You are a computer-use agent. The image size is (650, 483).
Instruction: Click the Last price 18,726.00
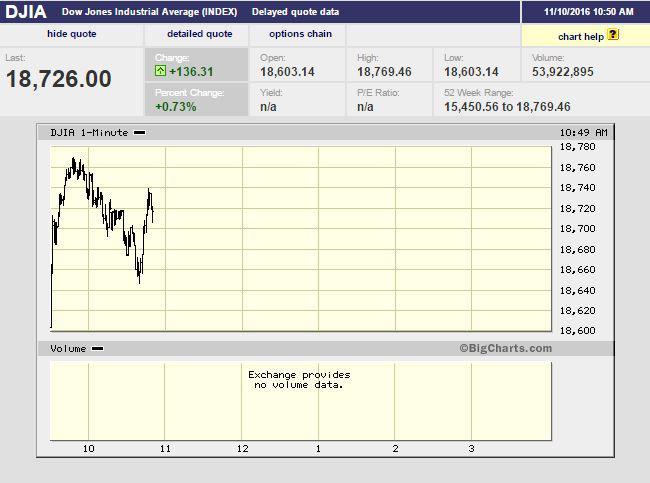[x=59, y=80]
